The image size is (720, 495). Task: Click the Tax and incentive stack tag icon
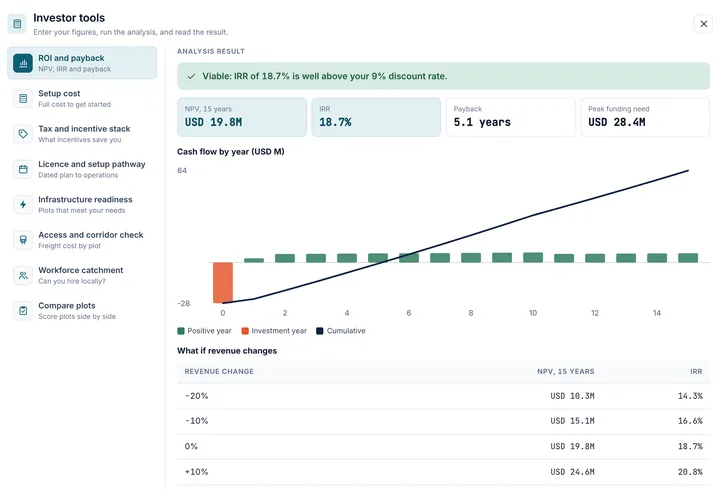[23, 134]
